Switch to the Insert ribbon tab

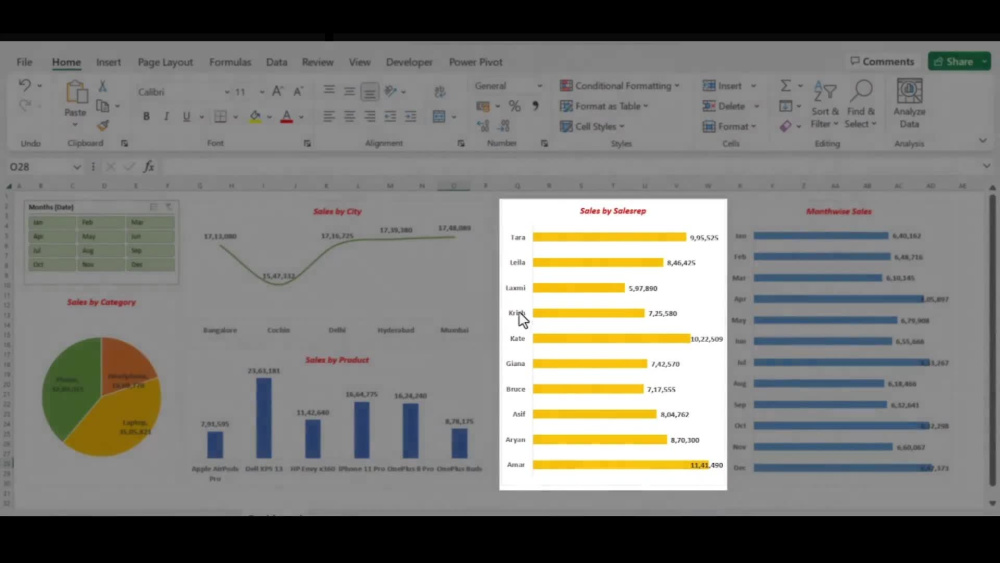(x=108, y=62)
